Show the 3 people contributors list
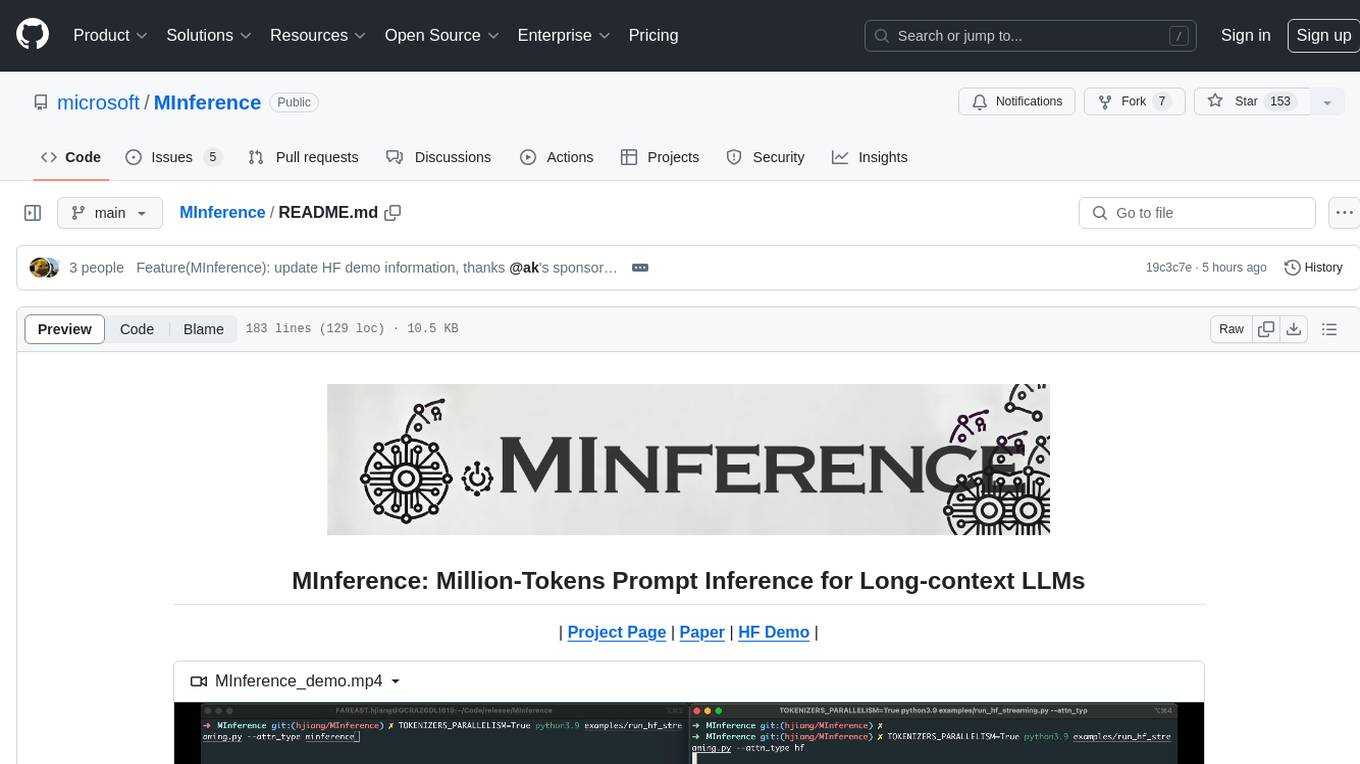Image resolution: width=1360 pixels, height=764 pixels. pyautogui.click(x=96, y=268)
